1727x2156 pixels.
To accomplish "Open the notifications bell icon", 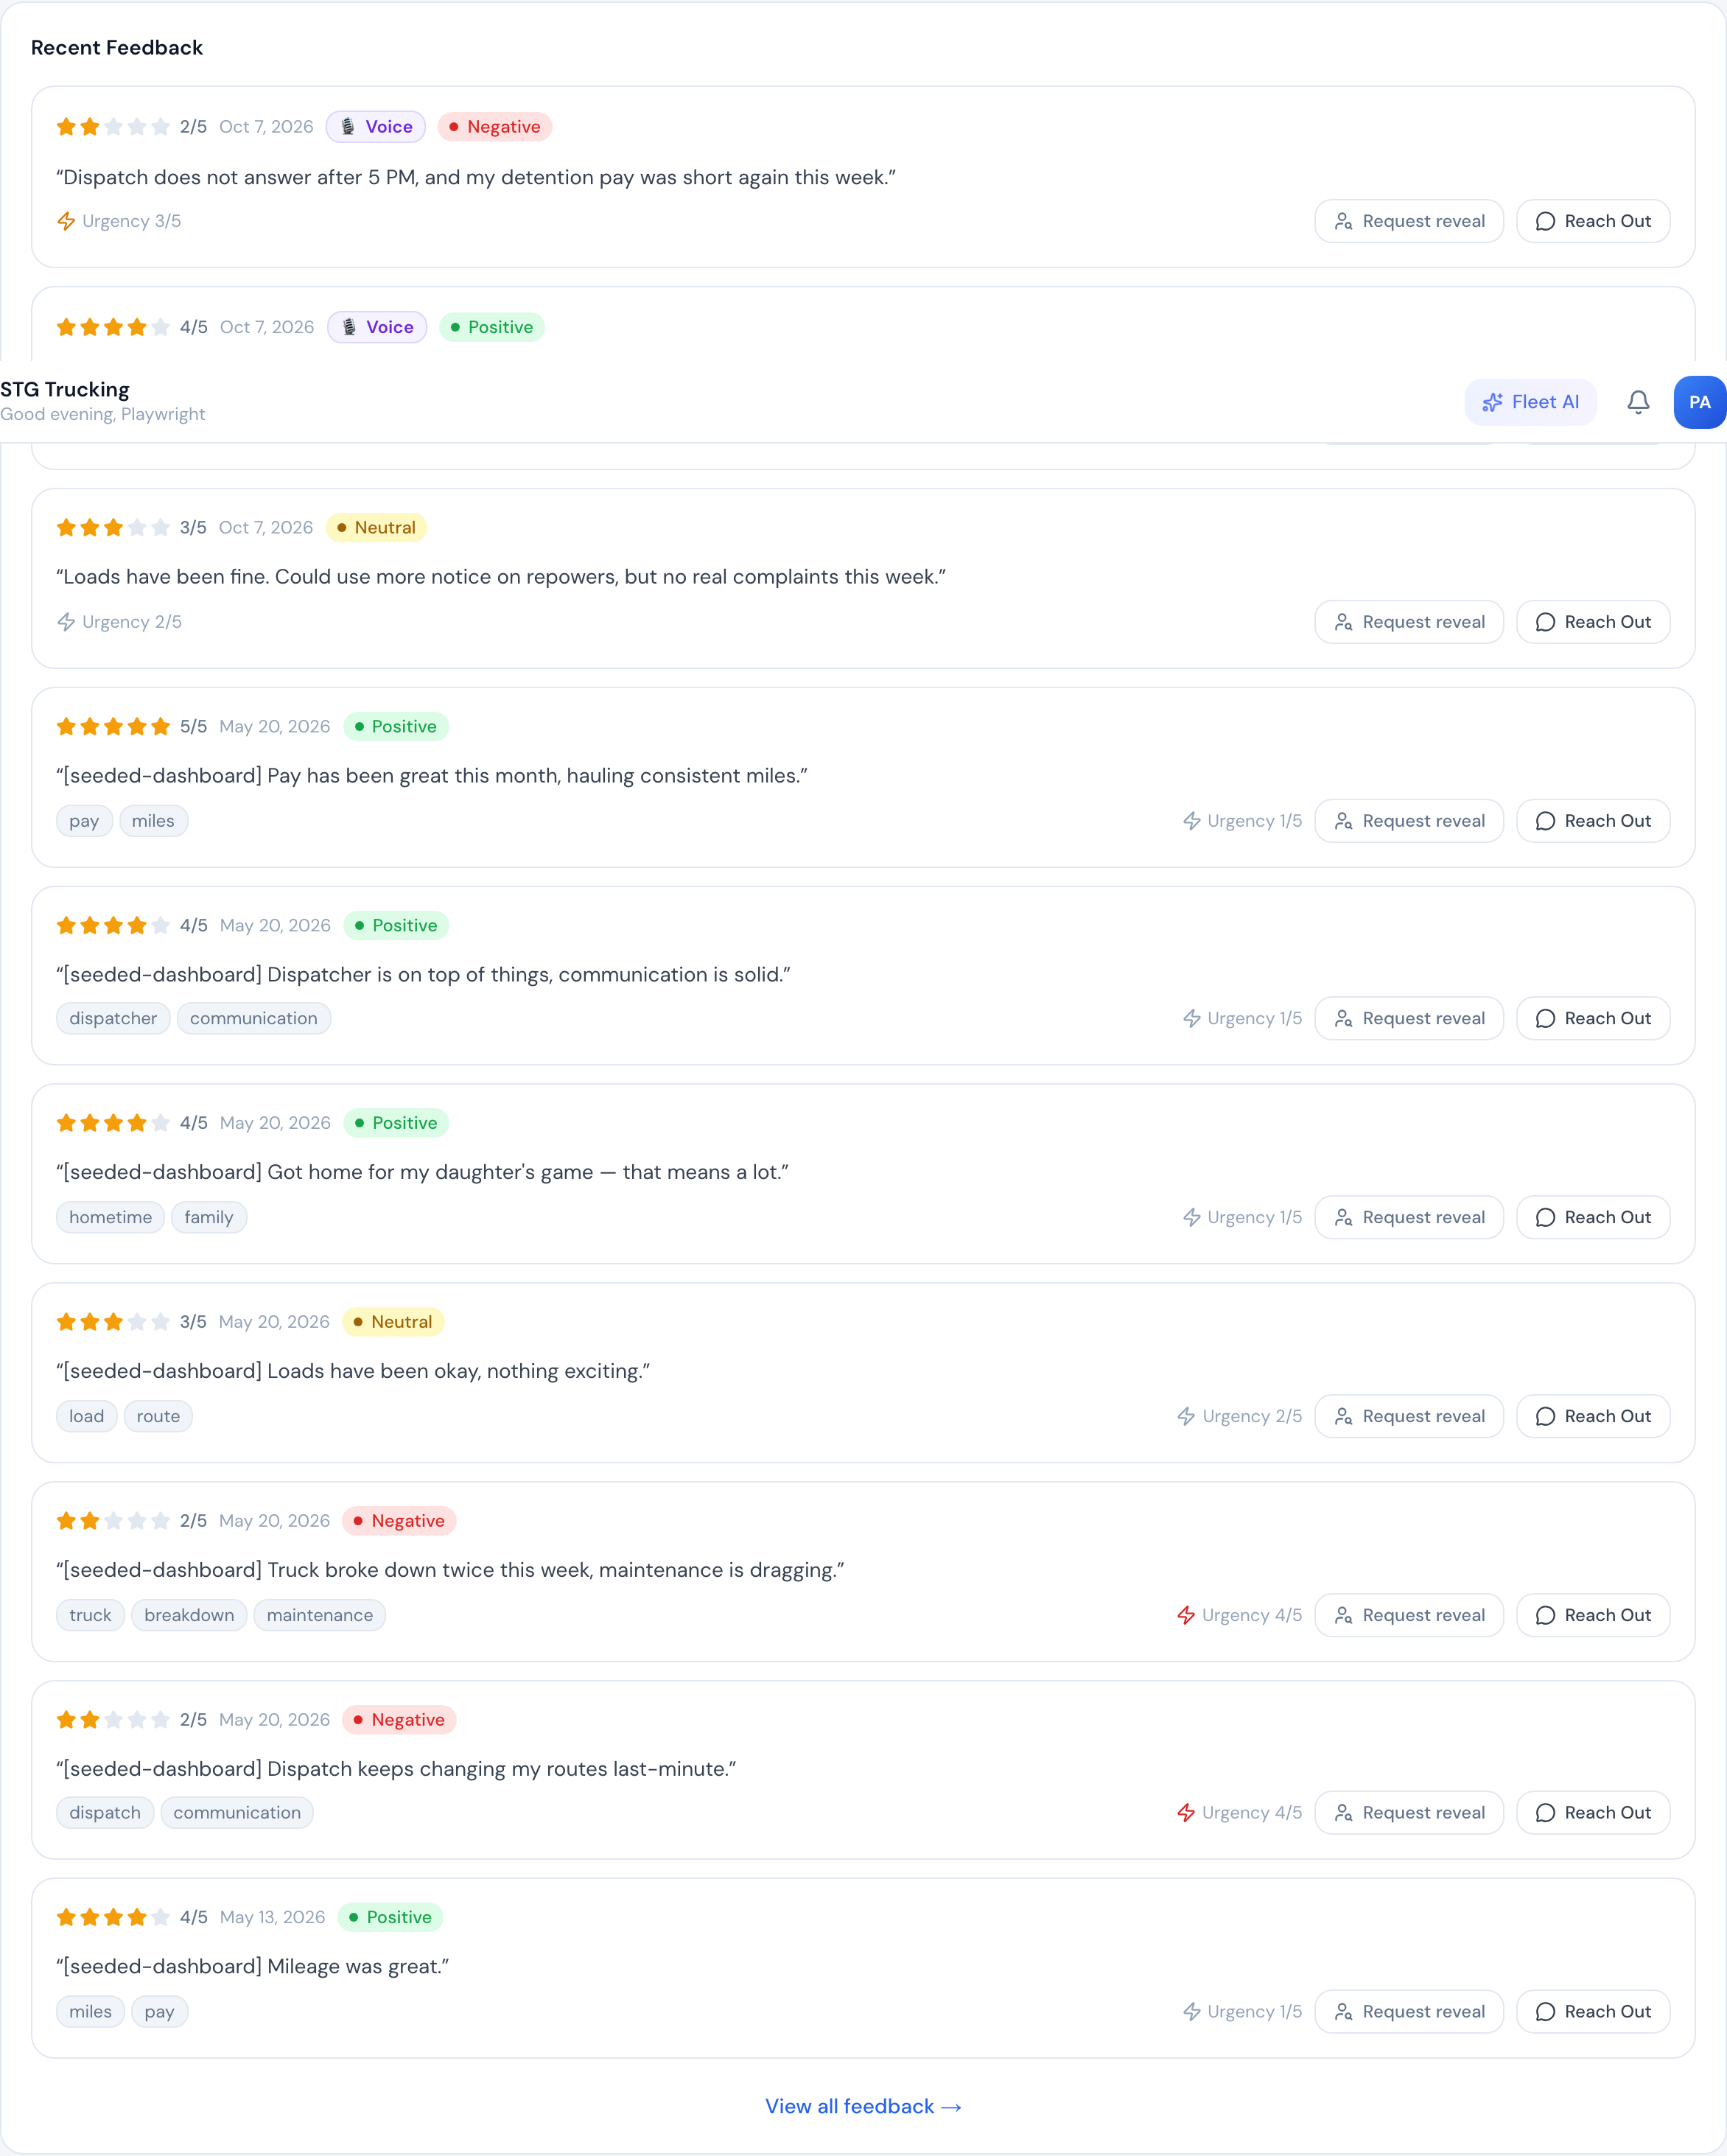I will point(1638,402).
